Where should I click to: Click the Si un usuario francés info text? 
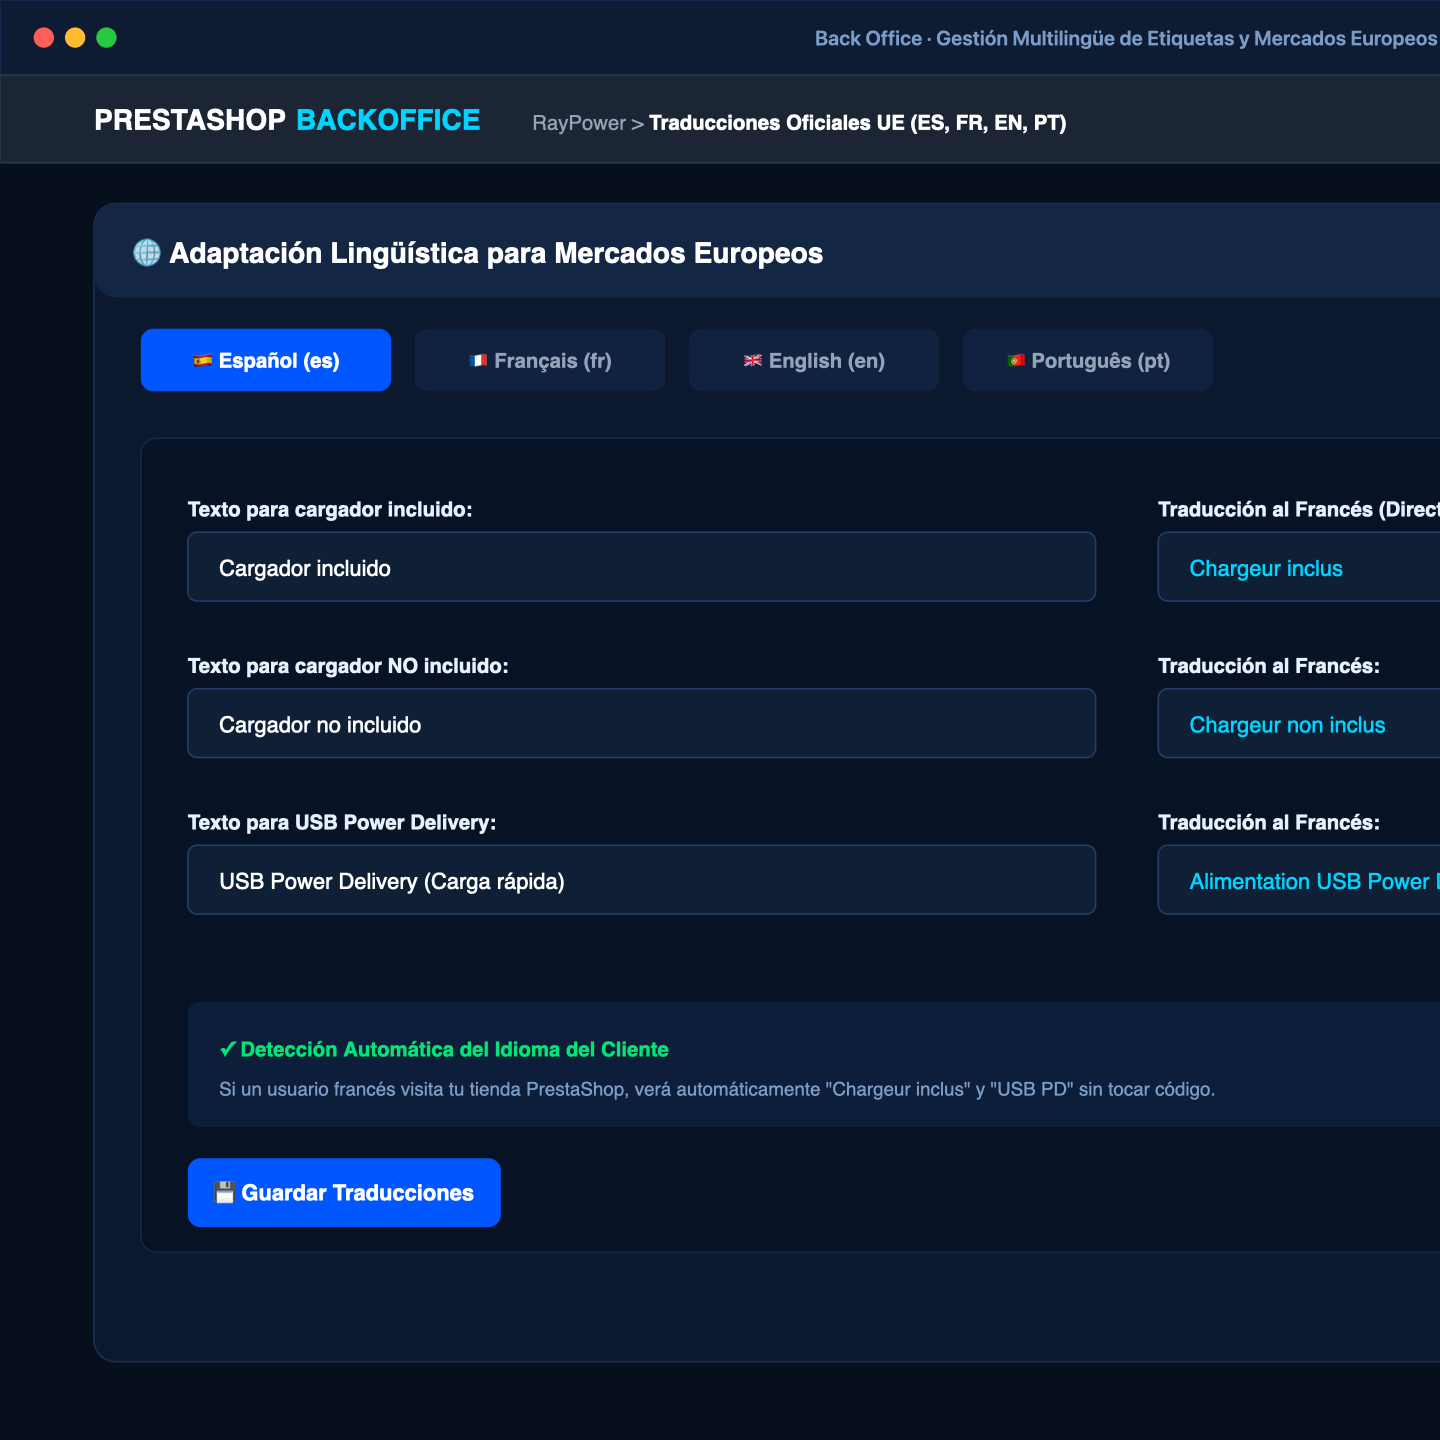(717, 1089)
